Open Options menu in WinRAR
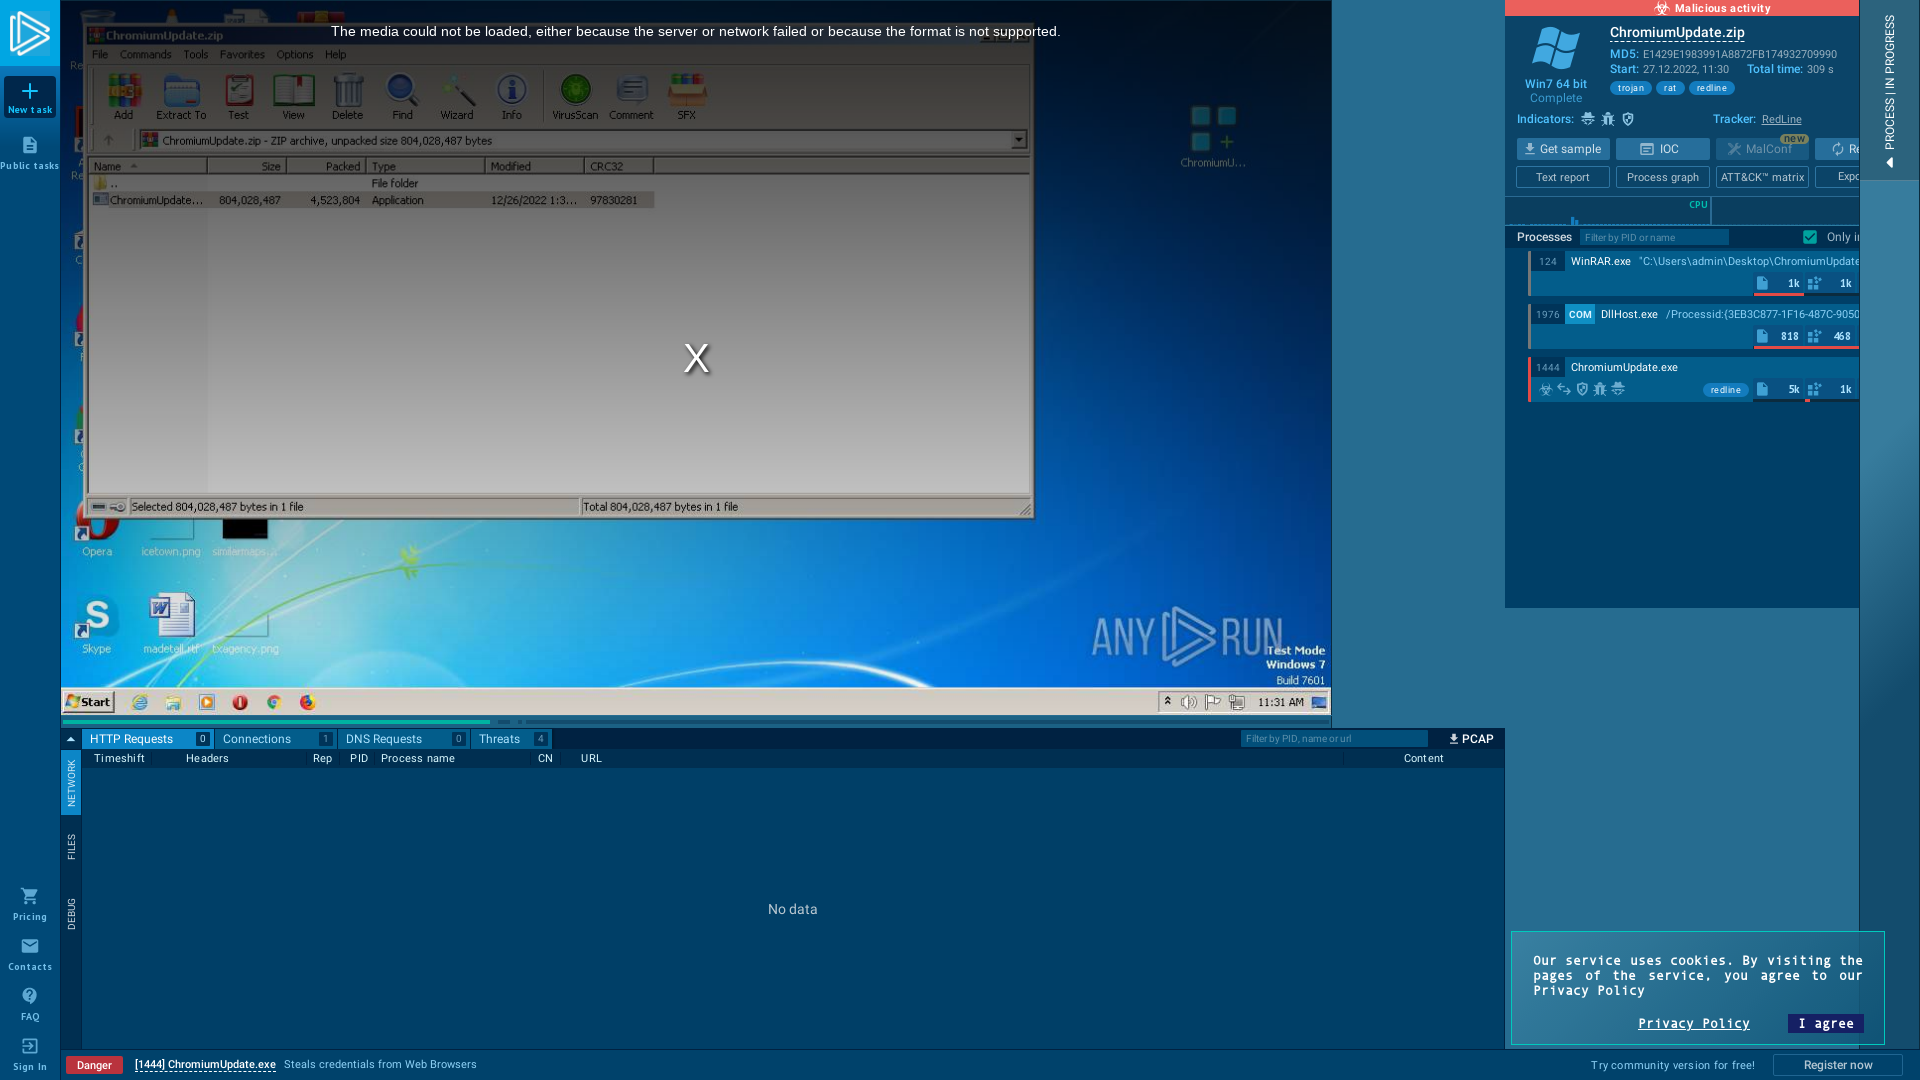This screenshot has height=1080, width=1920. click(x=295, y=55)
